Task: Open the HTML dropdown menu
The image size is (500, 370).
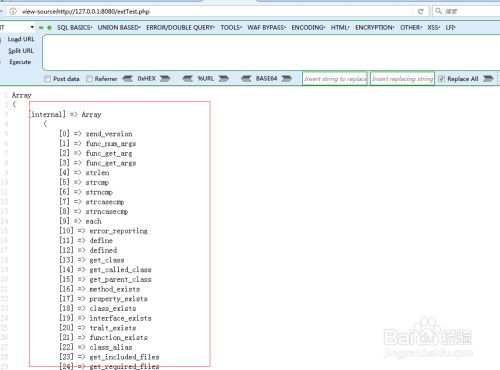Action: click(x=340, y=28)
